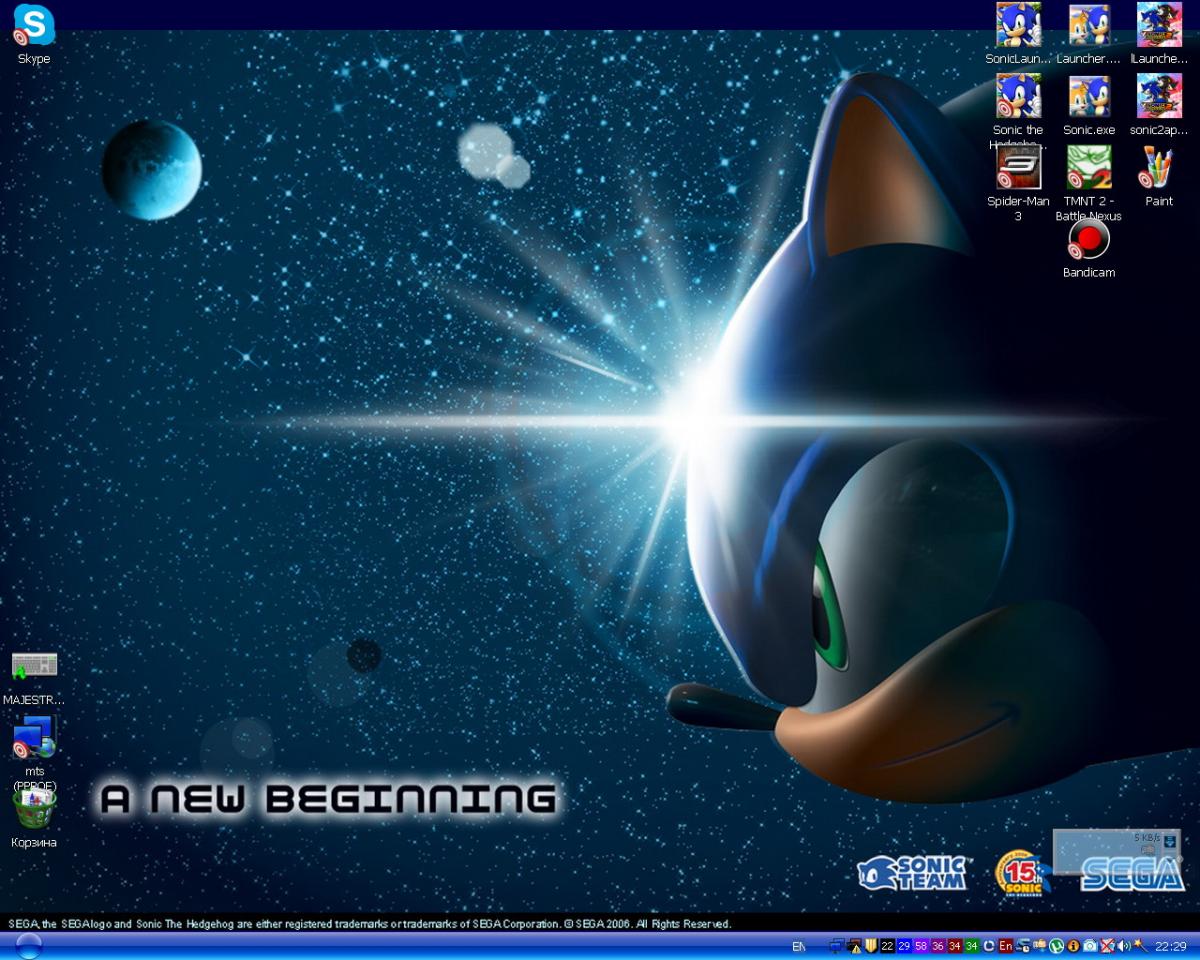Select the Sonic.exe desktop icon
1200x960 pixels.
pyautogui.click(x=1089, y=97)
